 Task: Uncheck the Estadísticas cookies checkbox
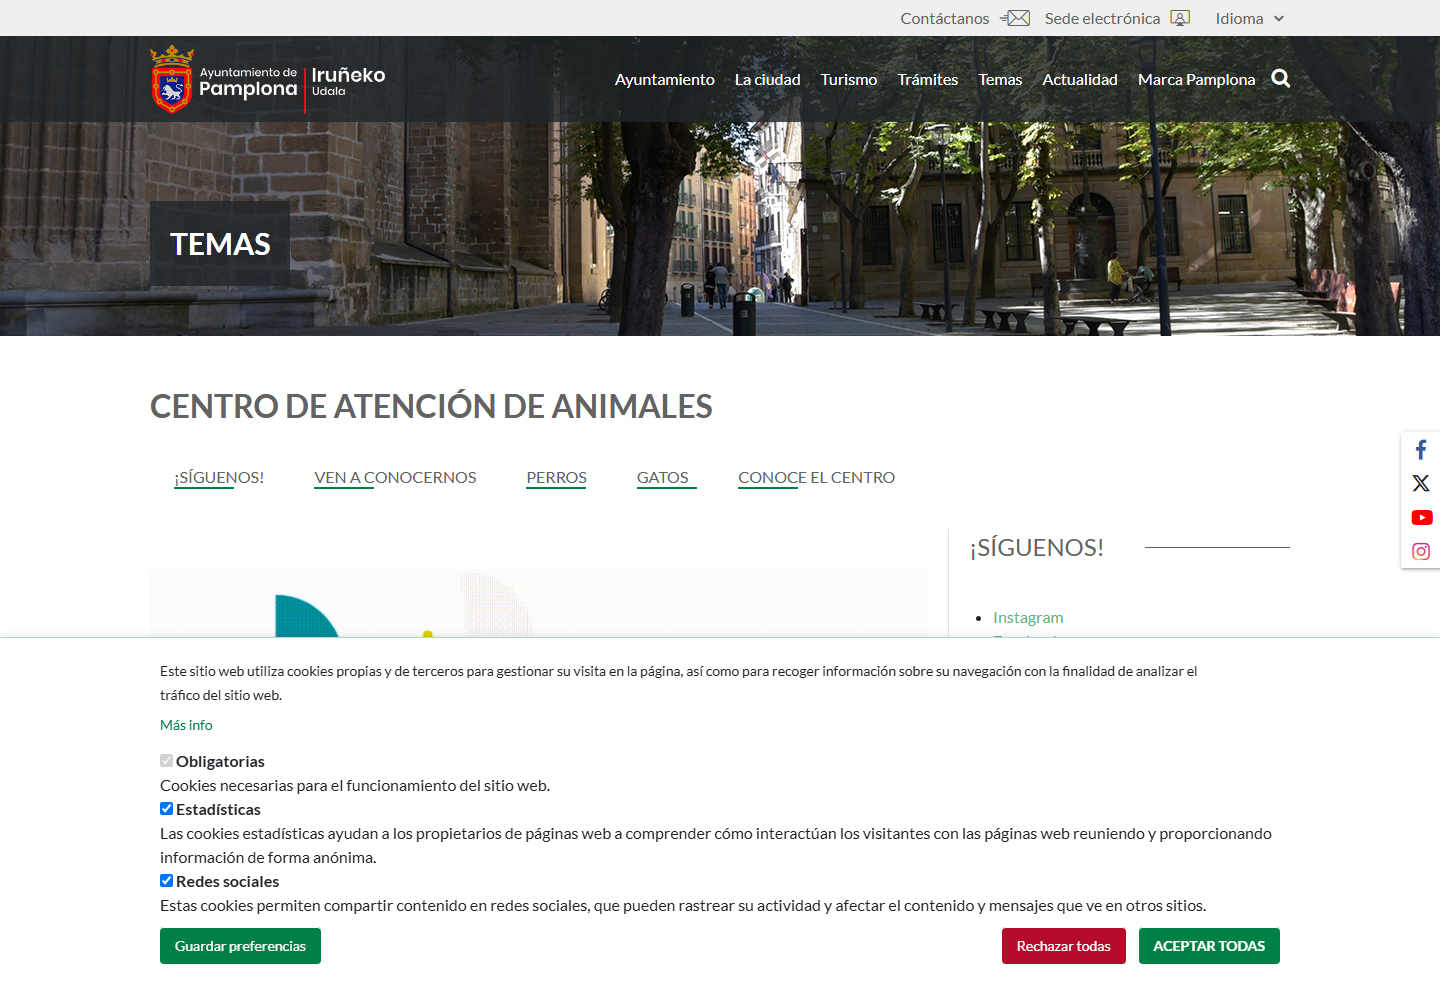(166, 809)
